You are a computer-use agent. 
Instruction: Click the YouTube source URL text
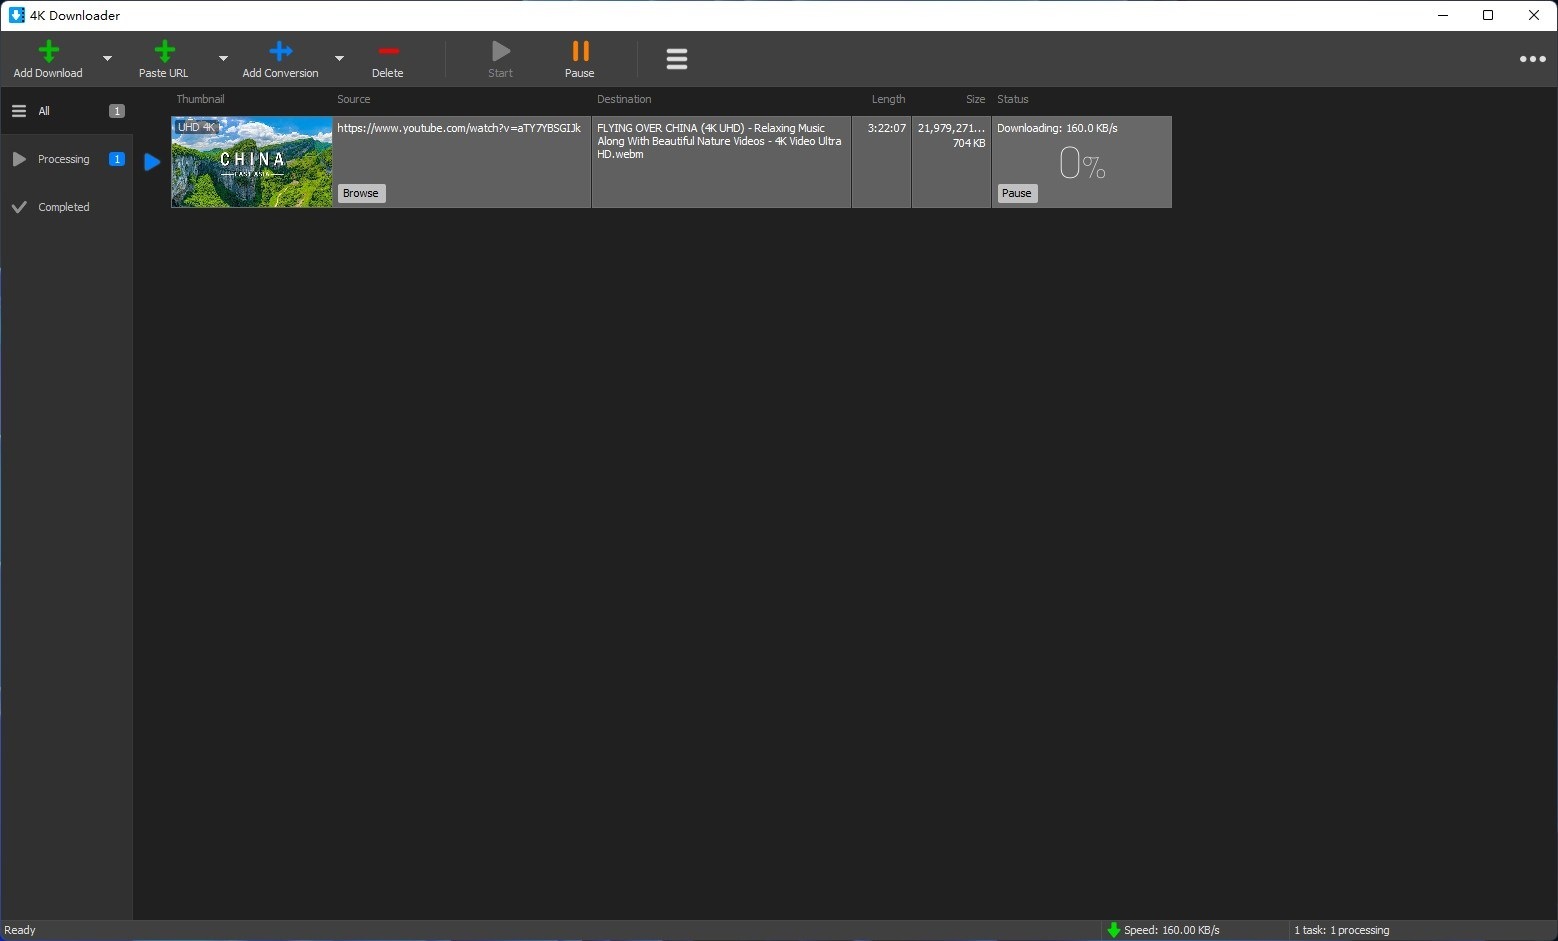[x=459, y=128]
